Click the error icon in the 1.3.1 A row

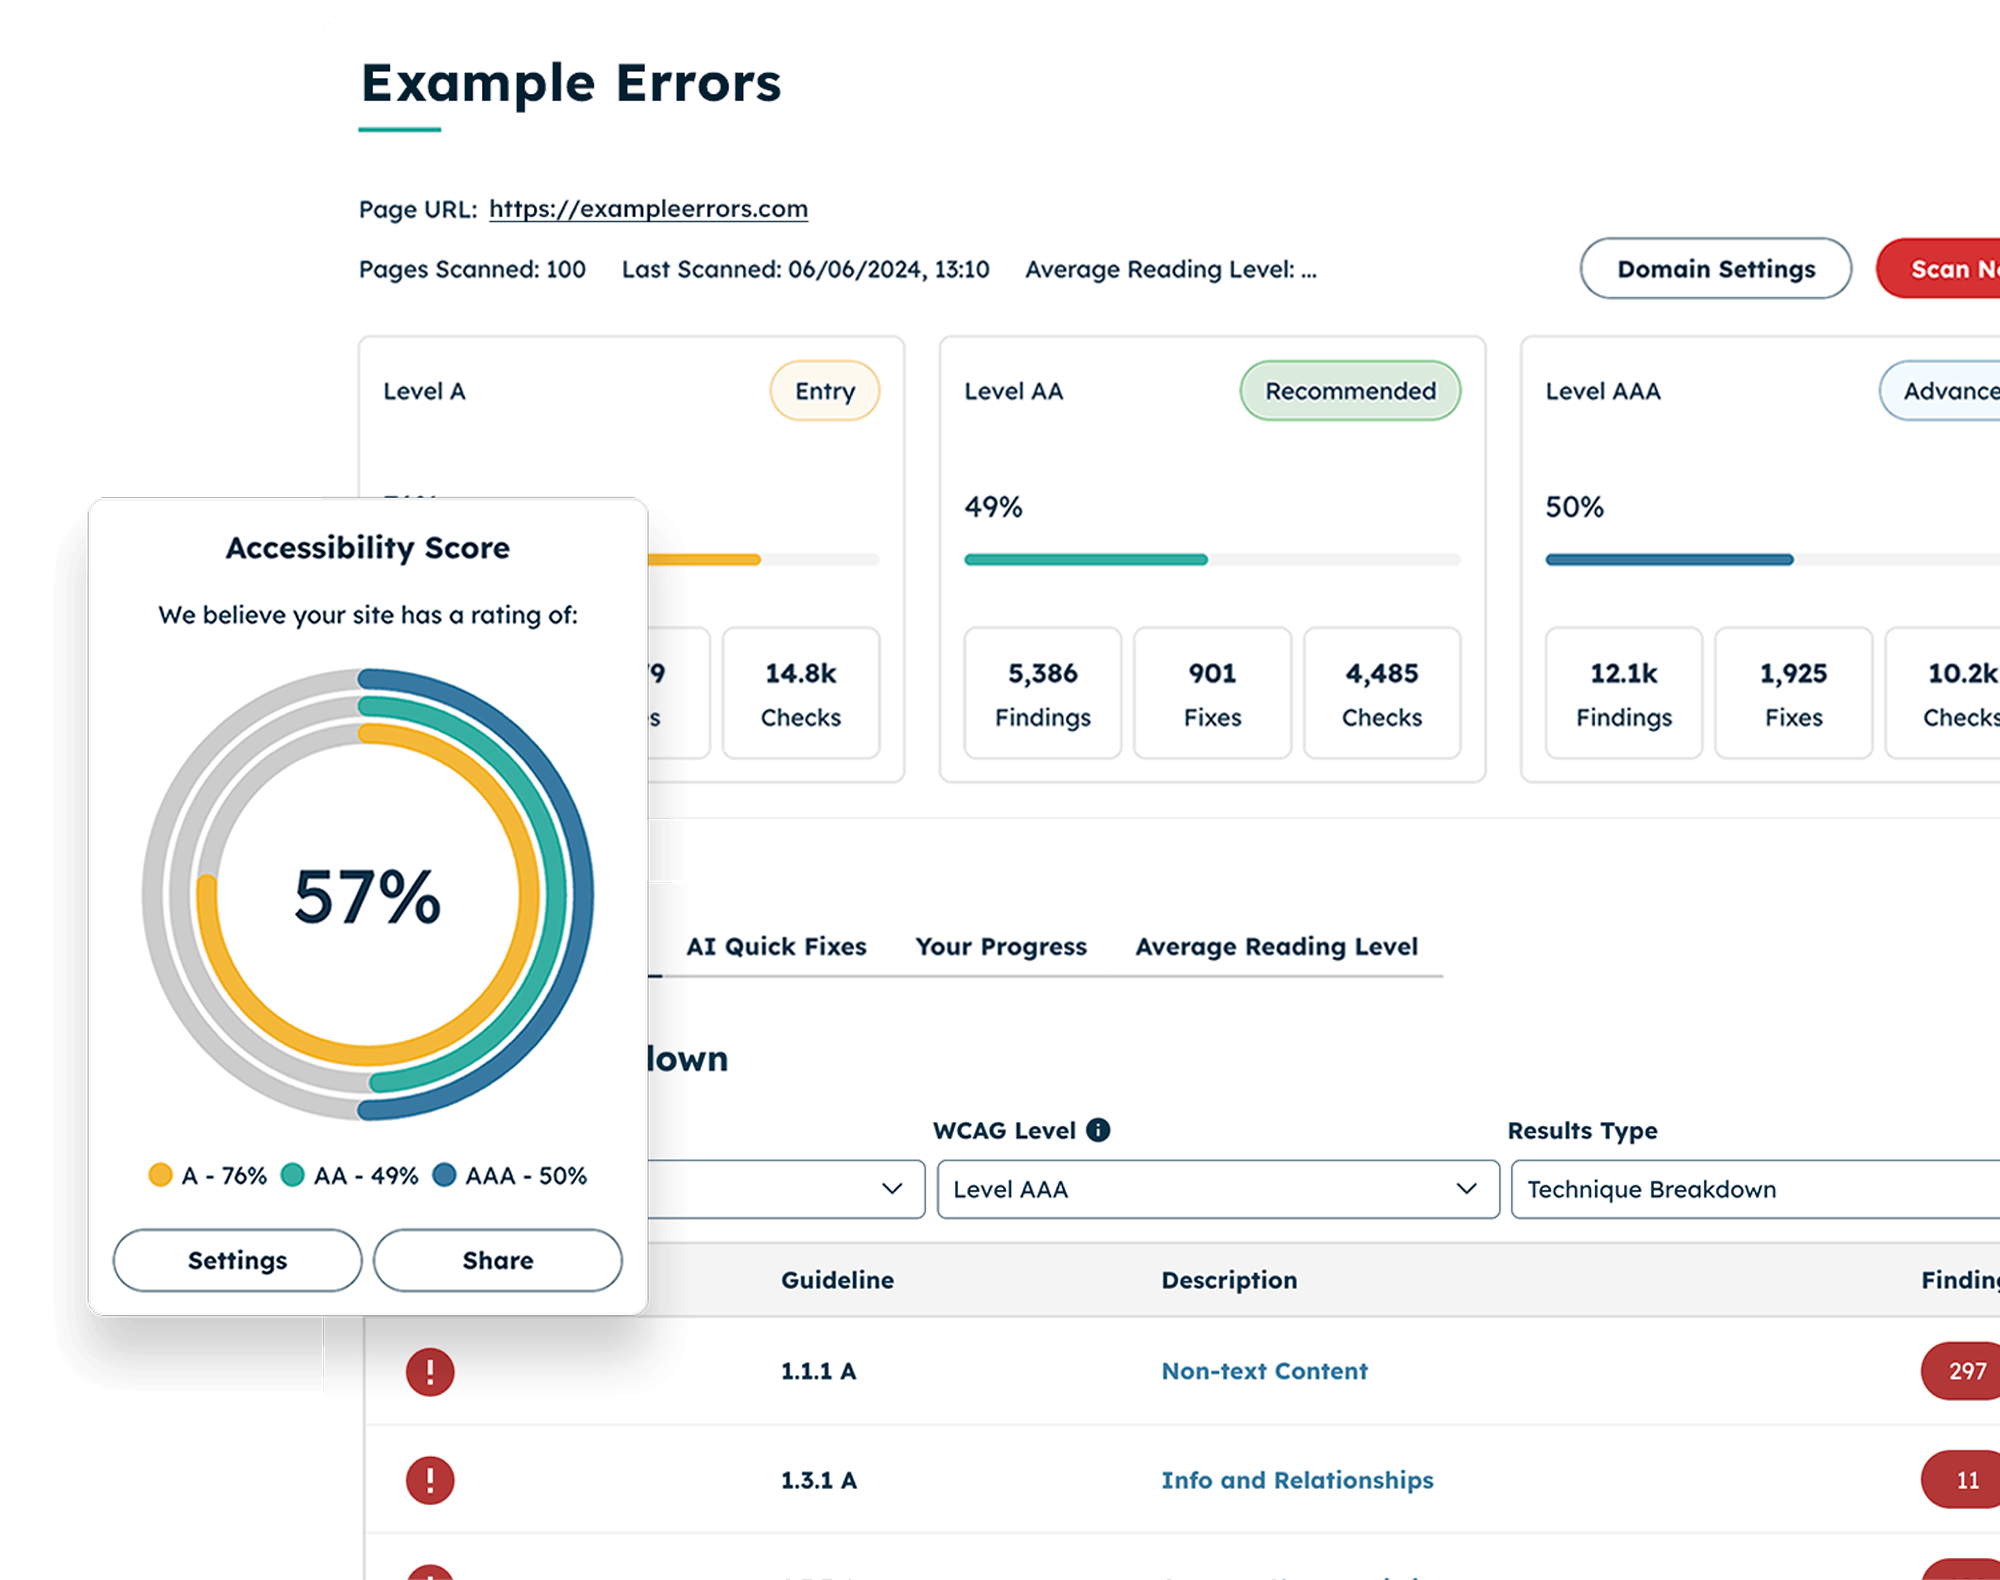(x=430, y=1480)
